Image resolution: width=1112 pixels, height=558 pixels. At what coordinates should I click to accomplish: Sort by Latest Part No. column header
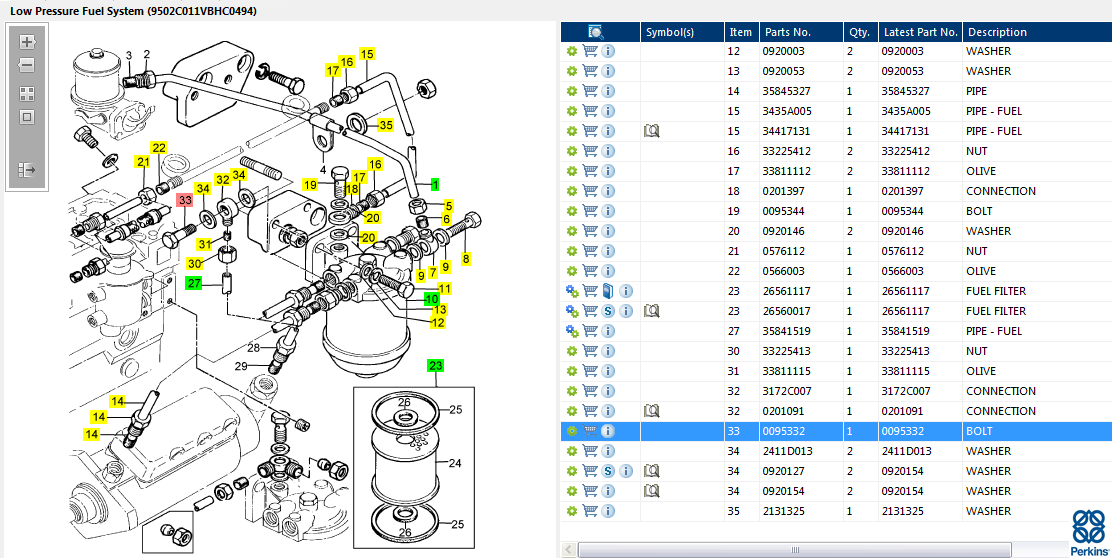click(x=921, y=32)
